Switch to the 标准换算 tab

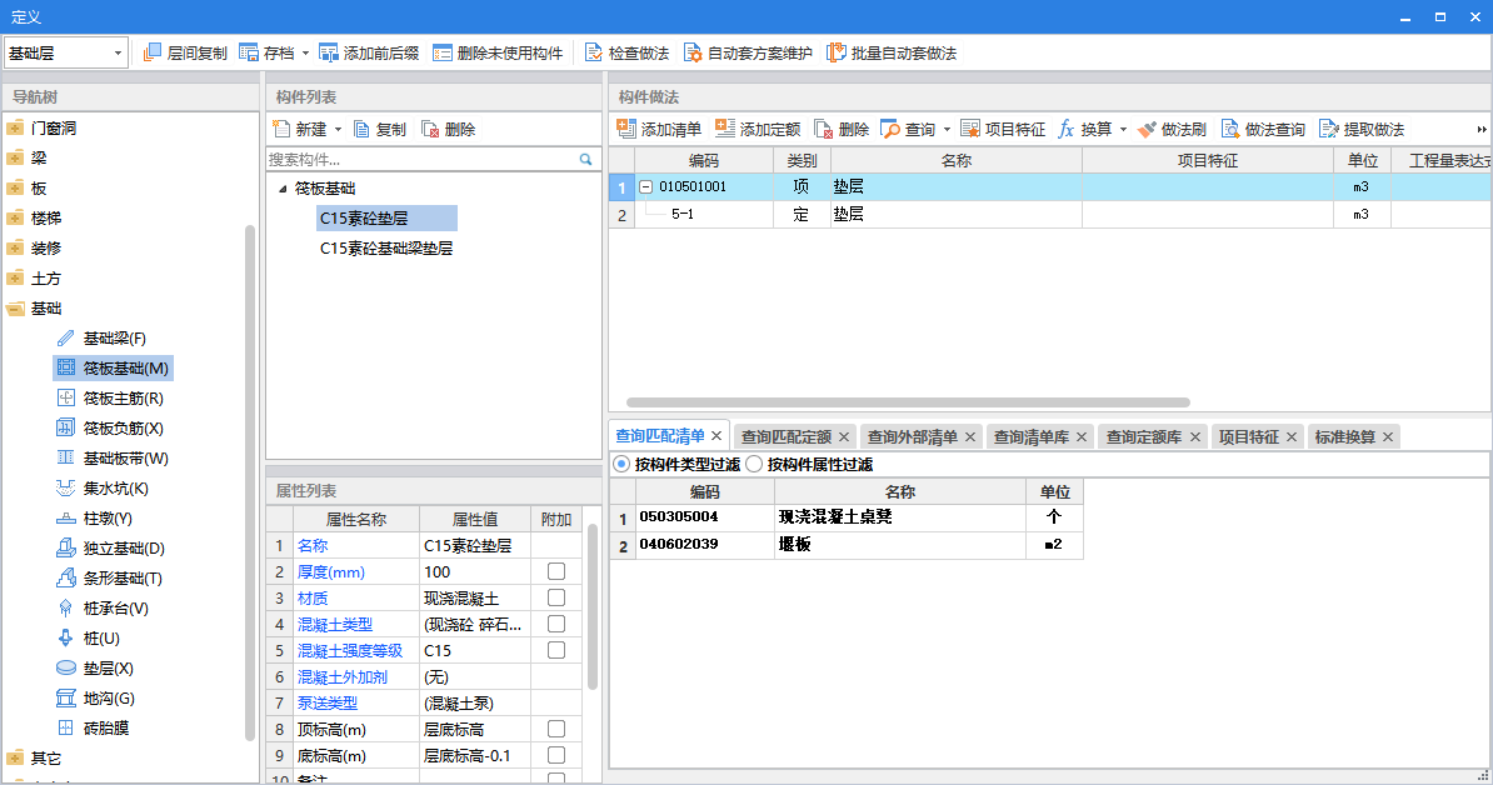click(1344, 437)
